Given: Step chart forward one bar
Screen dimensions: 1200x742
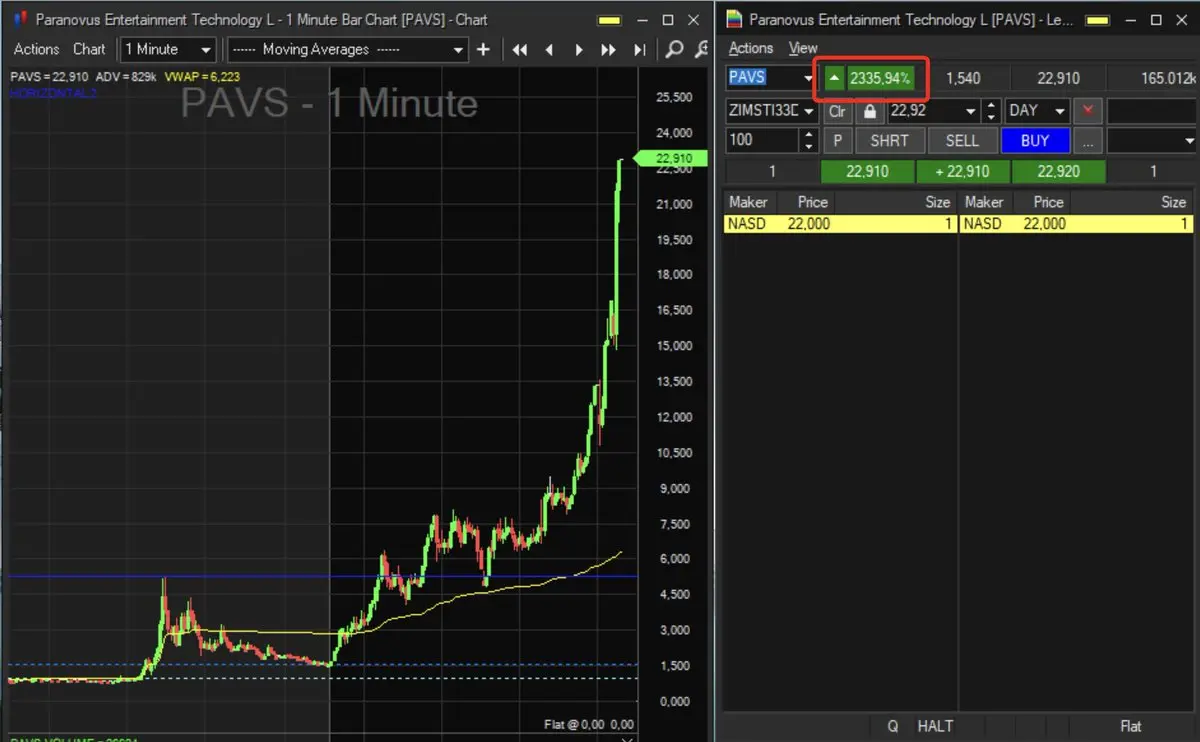Looking at the screenshot, I should [x=578, y=49].
